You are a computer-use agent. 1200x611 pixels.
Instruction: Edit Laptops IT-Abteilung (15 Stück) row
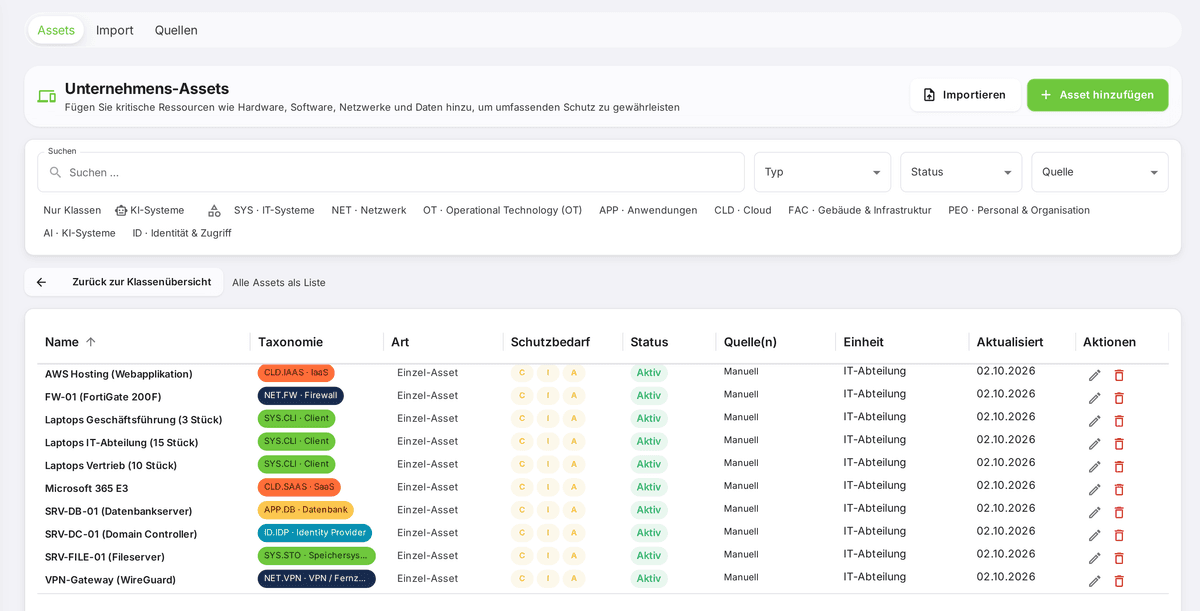[1094, 444]
